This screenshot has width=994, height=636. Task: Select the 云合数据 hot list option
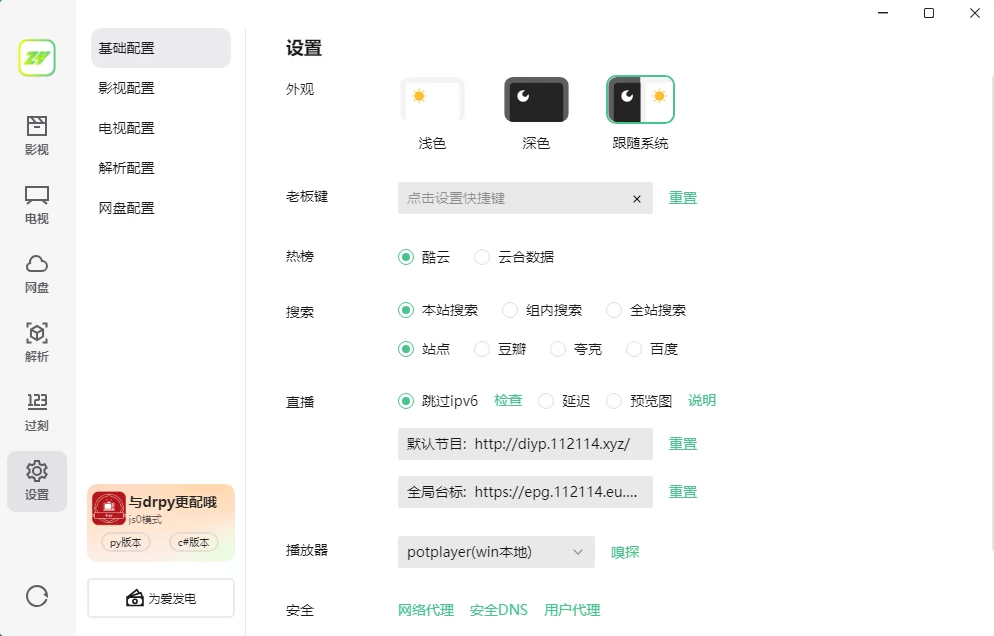483,257
